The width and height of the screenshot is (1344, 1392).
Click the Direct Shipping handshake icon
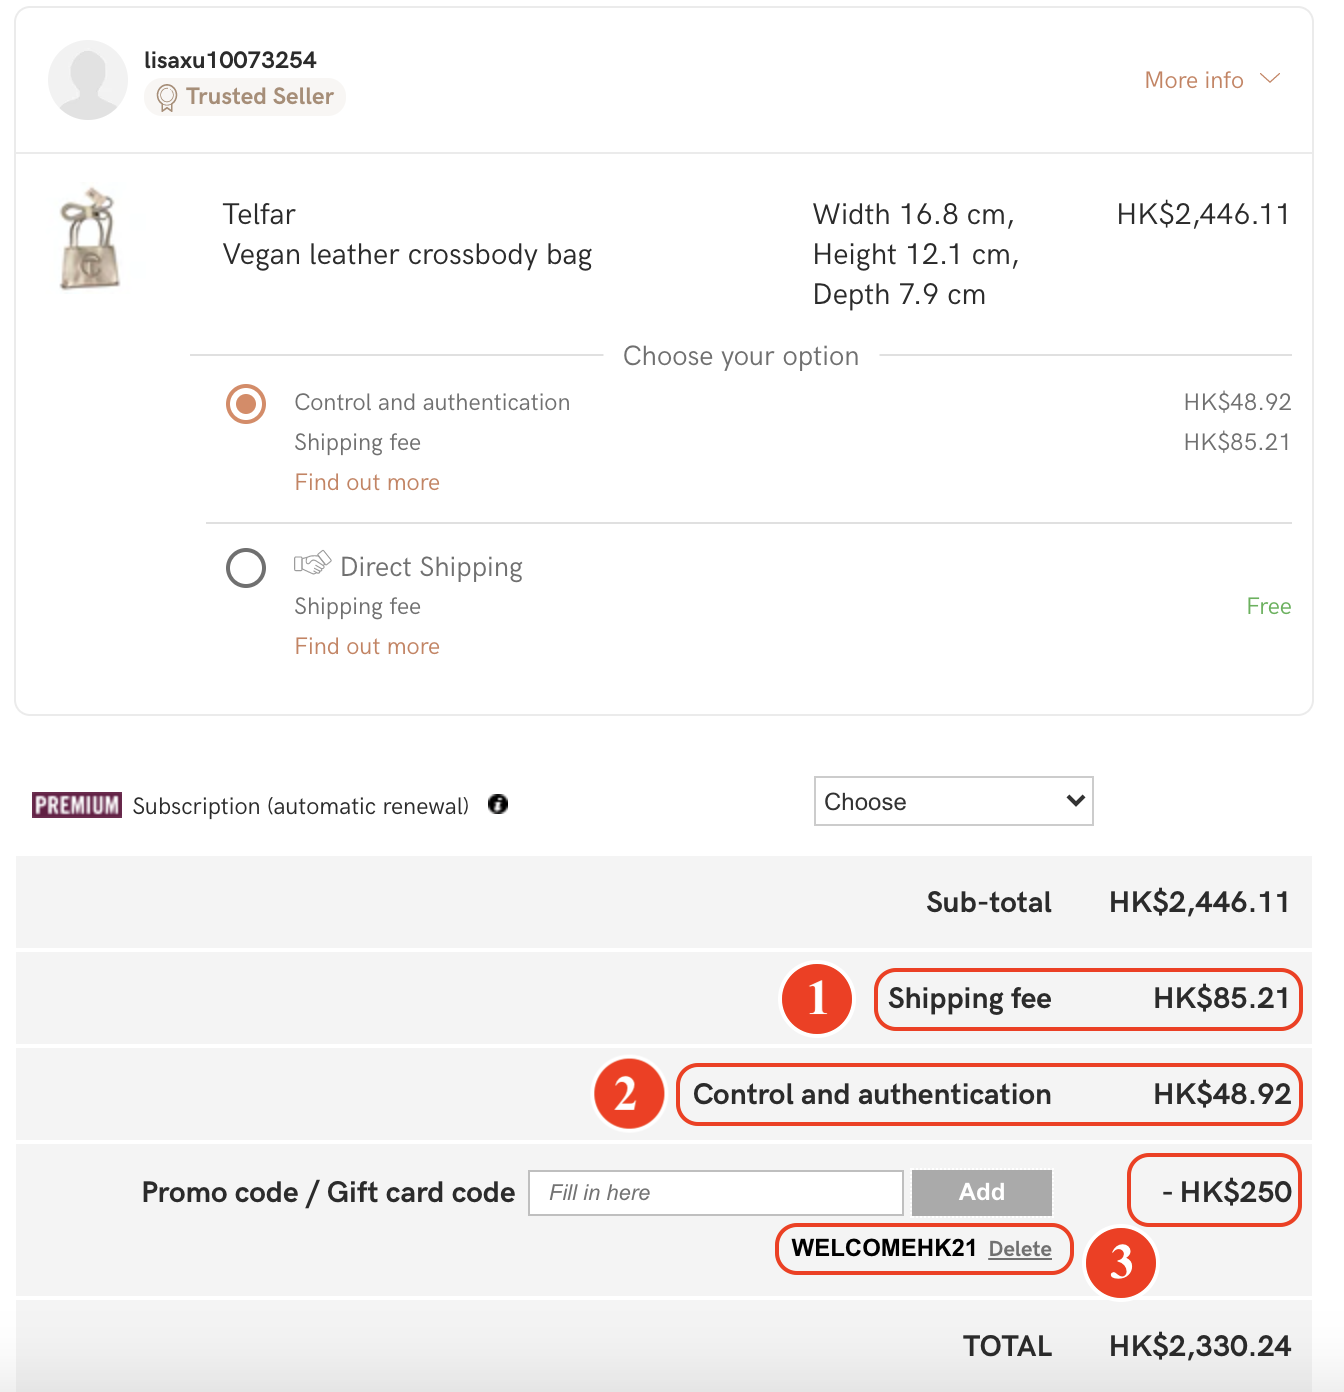(x=312, y=564)
